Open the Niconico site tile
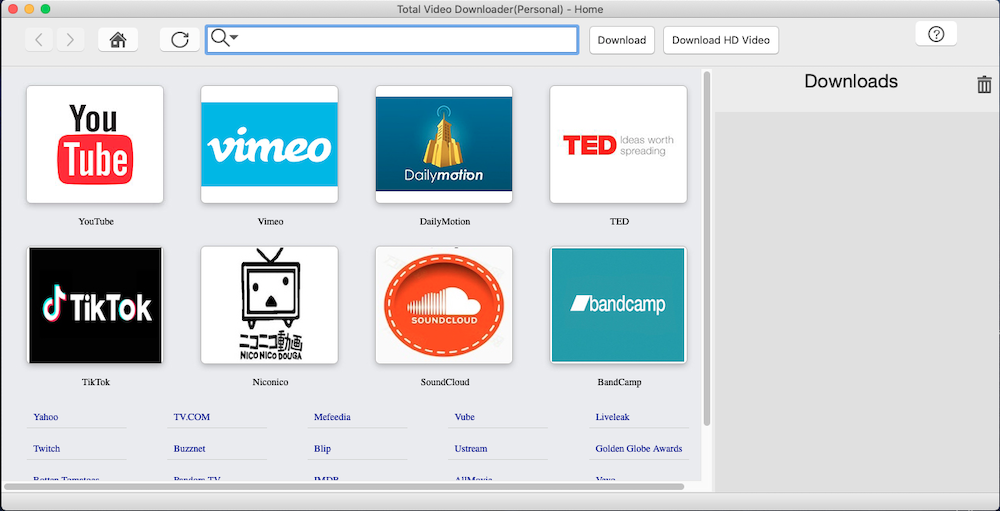 coord(269,305)
